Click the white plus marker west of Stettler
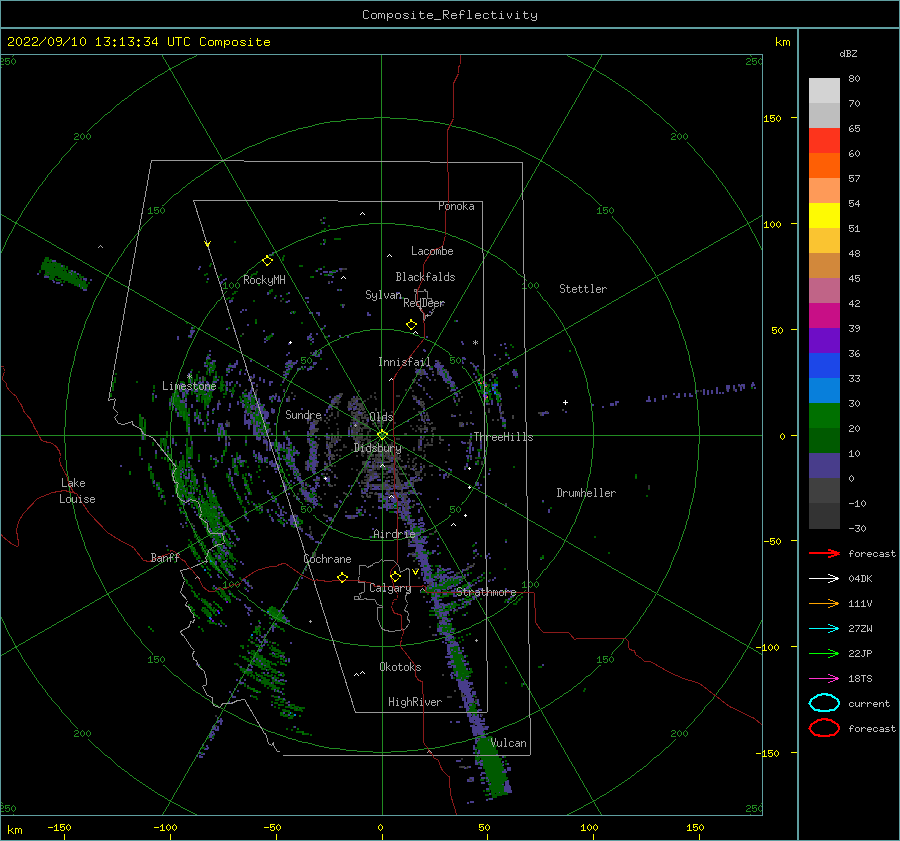Image resolution: width=900 pixels, height=841 pixels. 565,402
